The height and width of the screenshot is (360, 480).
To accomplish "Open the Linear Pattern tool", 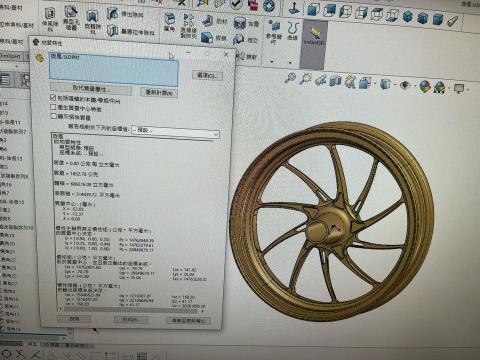I will pyautogui.click(x=188, y=25).
